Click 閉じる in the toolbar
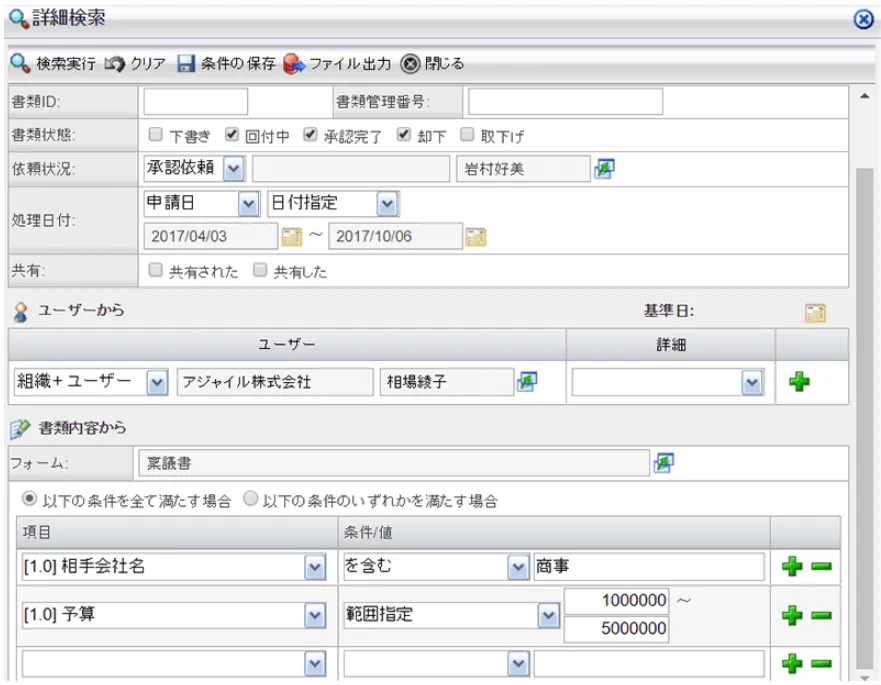 432,63
